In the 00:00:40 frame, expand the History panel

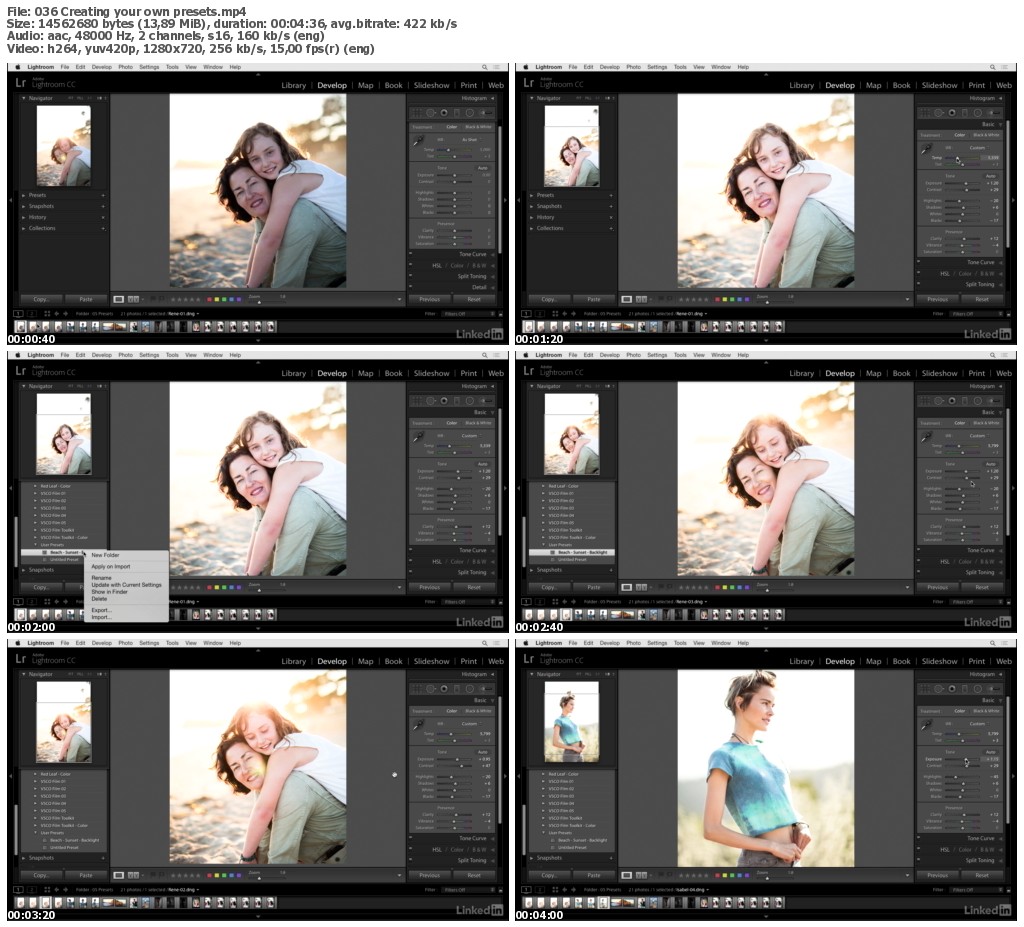coord(24,218)
